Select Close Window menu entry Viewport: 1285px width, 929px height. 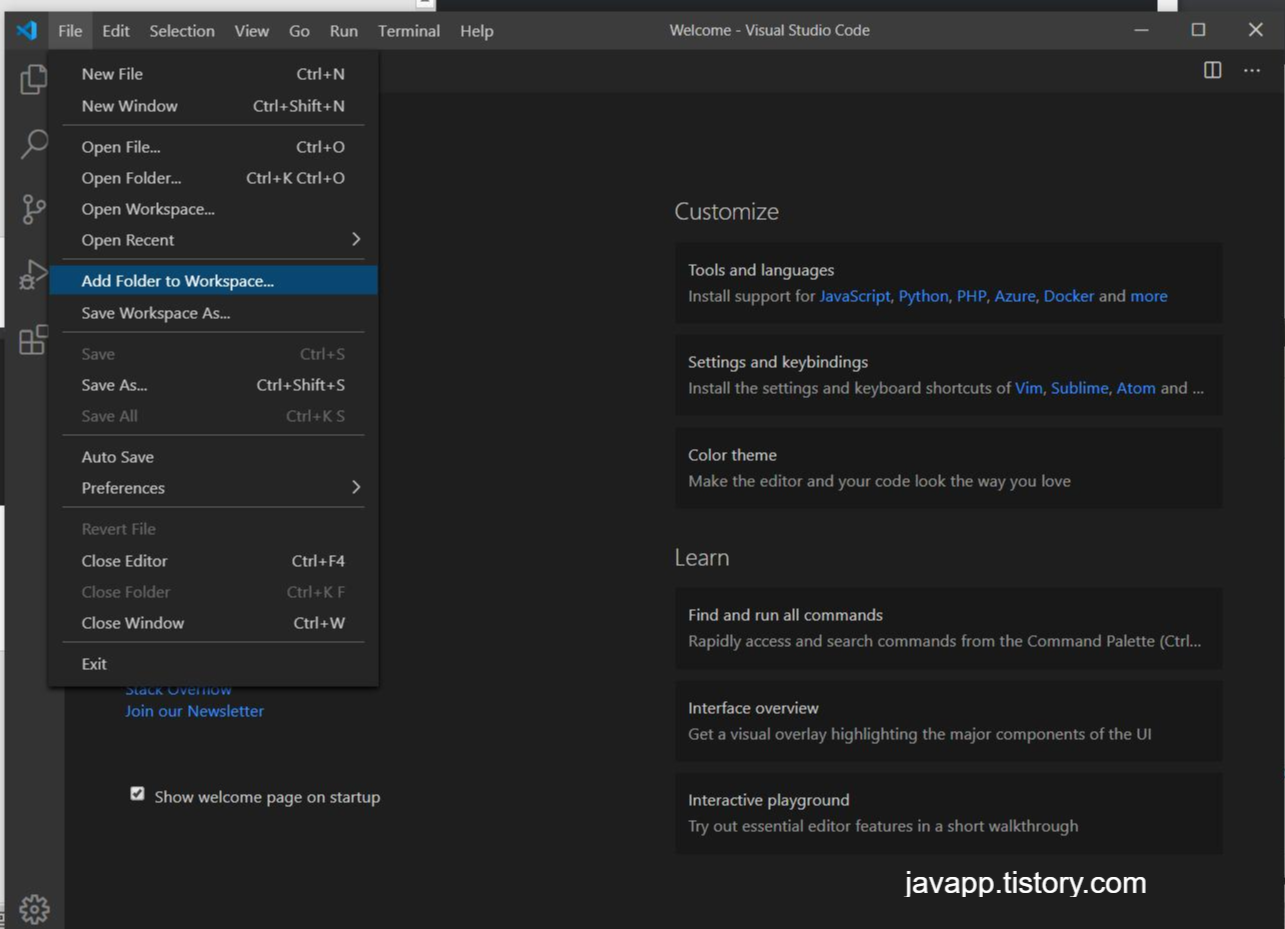(x=214, y=623)
